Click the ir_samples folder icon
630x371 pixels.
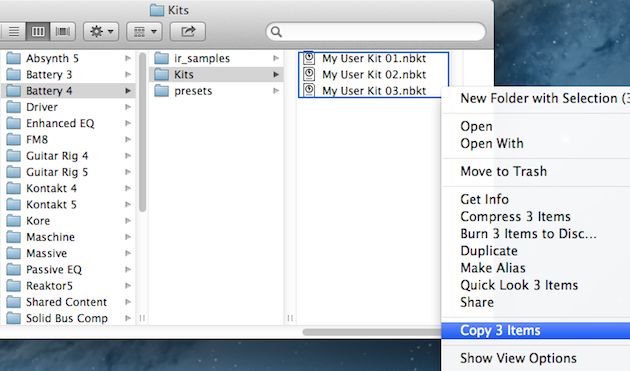click(x=162, y=58)
